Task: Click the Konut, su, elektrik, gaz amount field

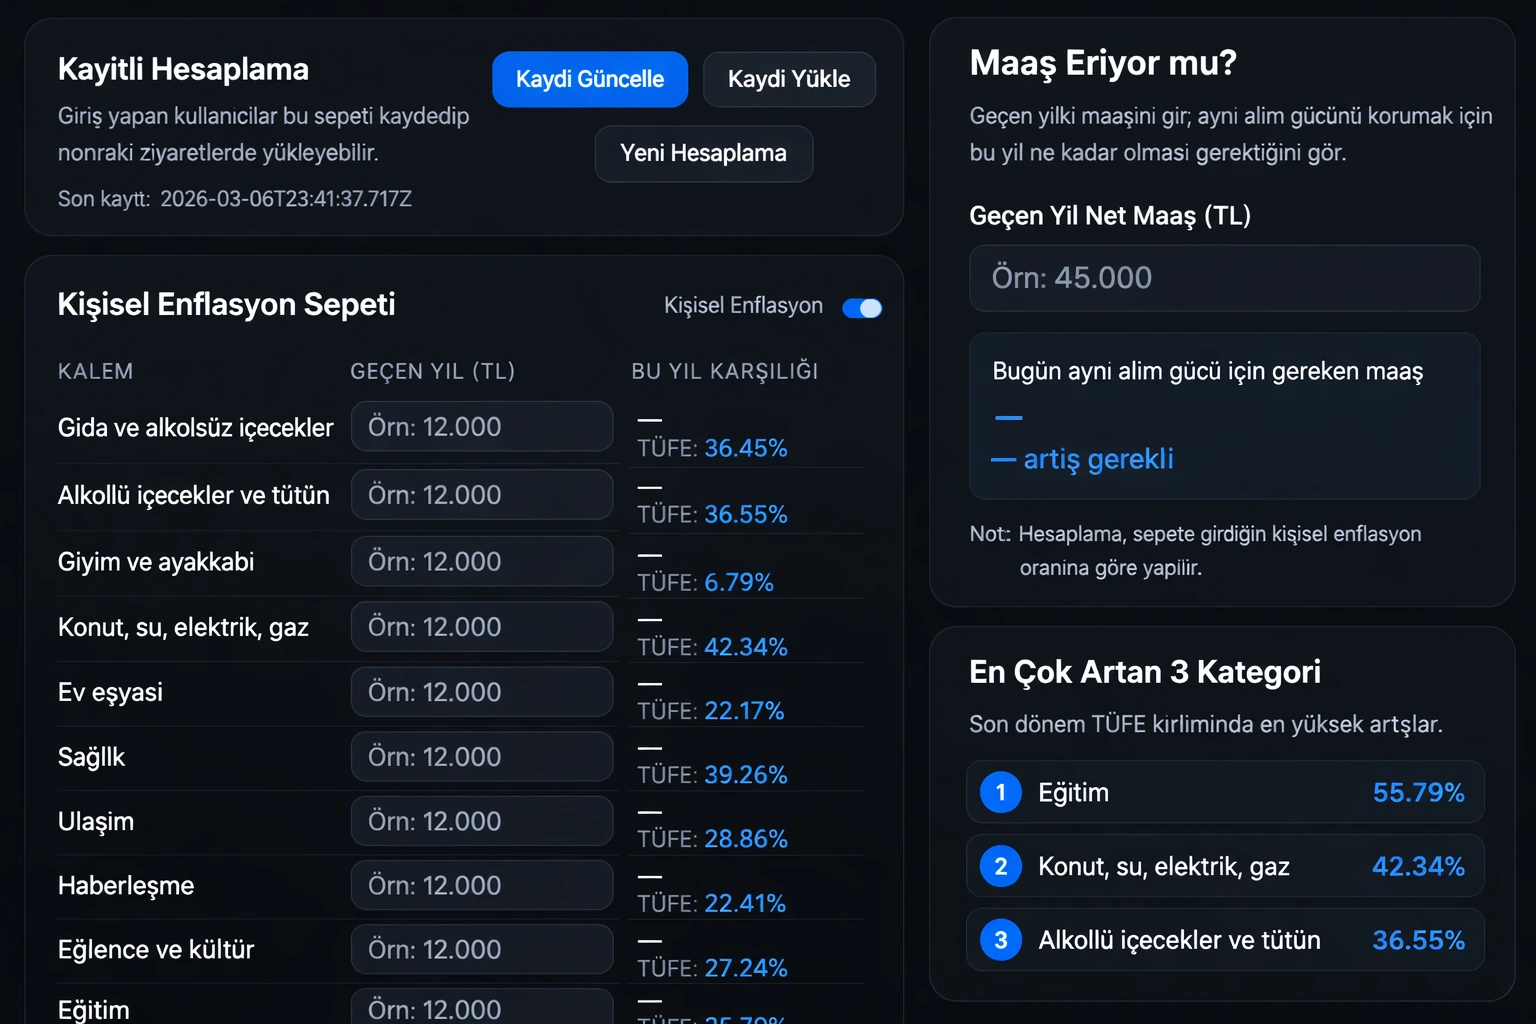Action: click(x=481, y=626)
